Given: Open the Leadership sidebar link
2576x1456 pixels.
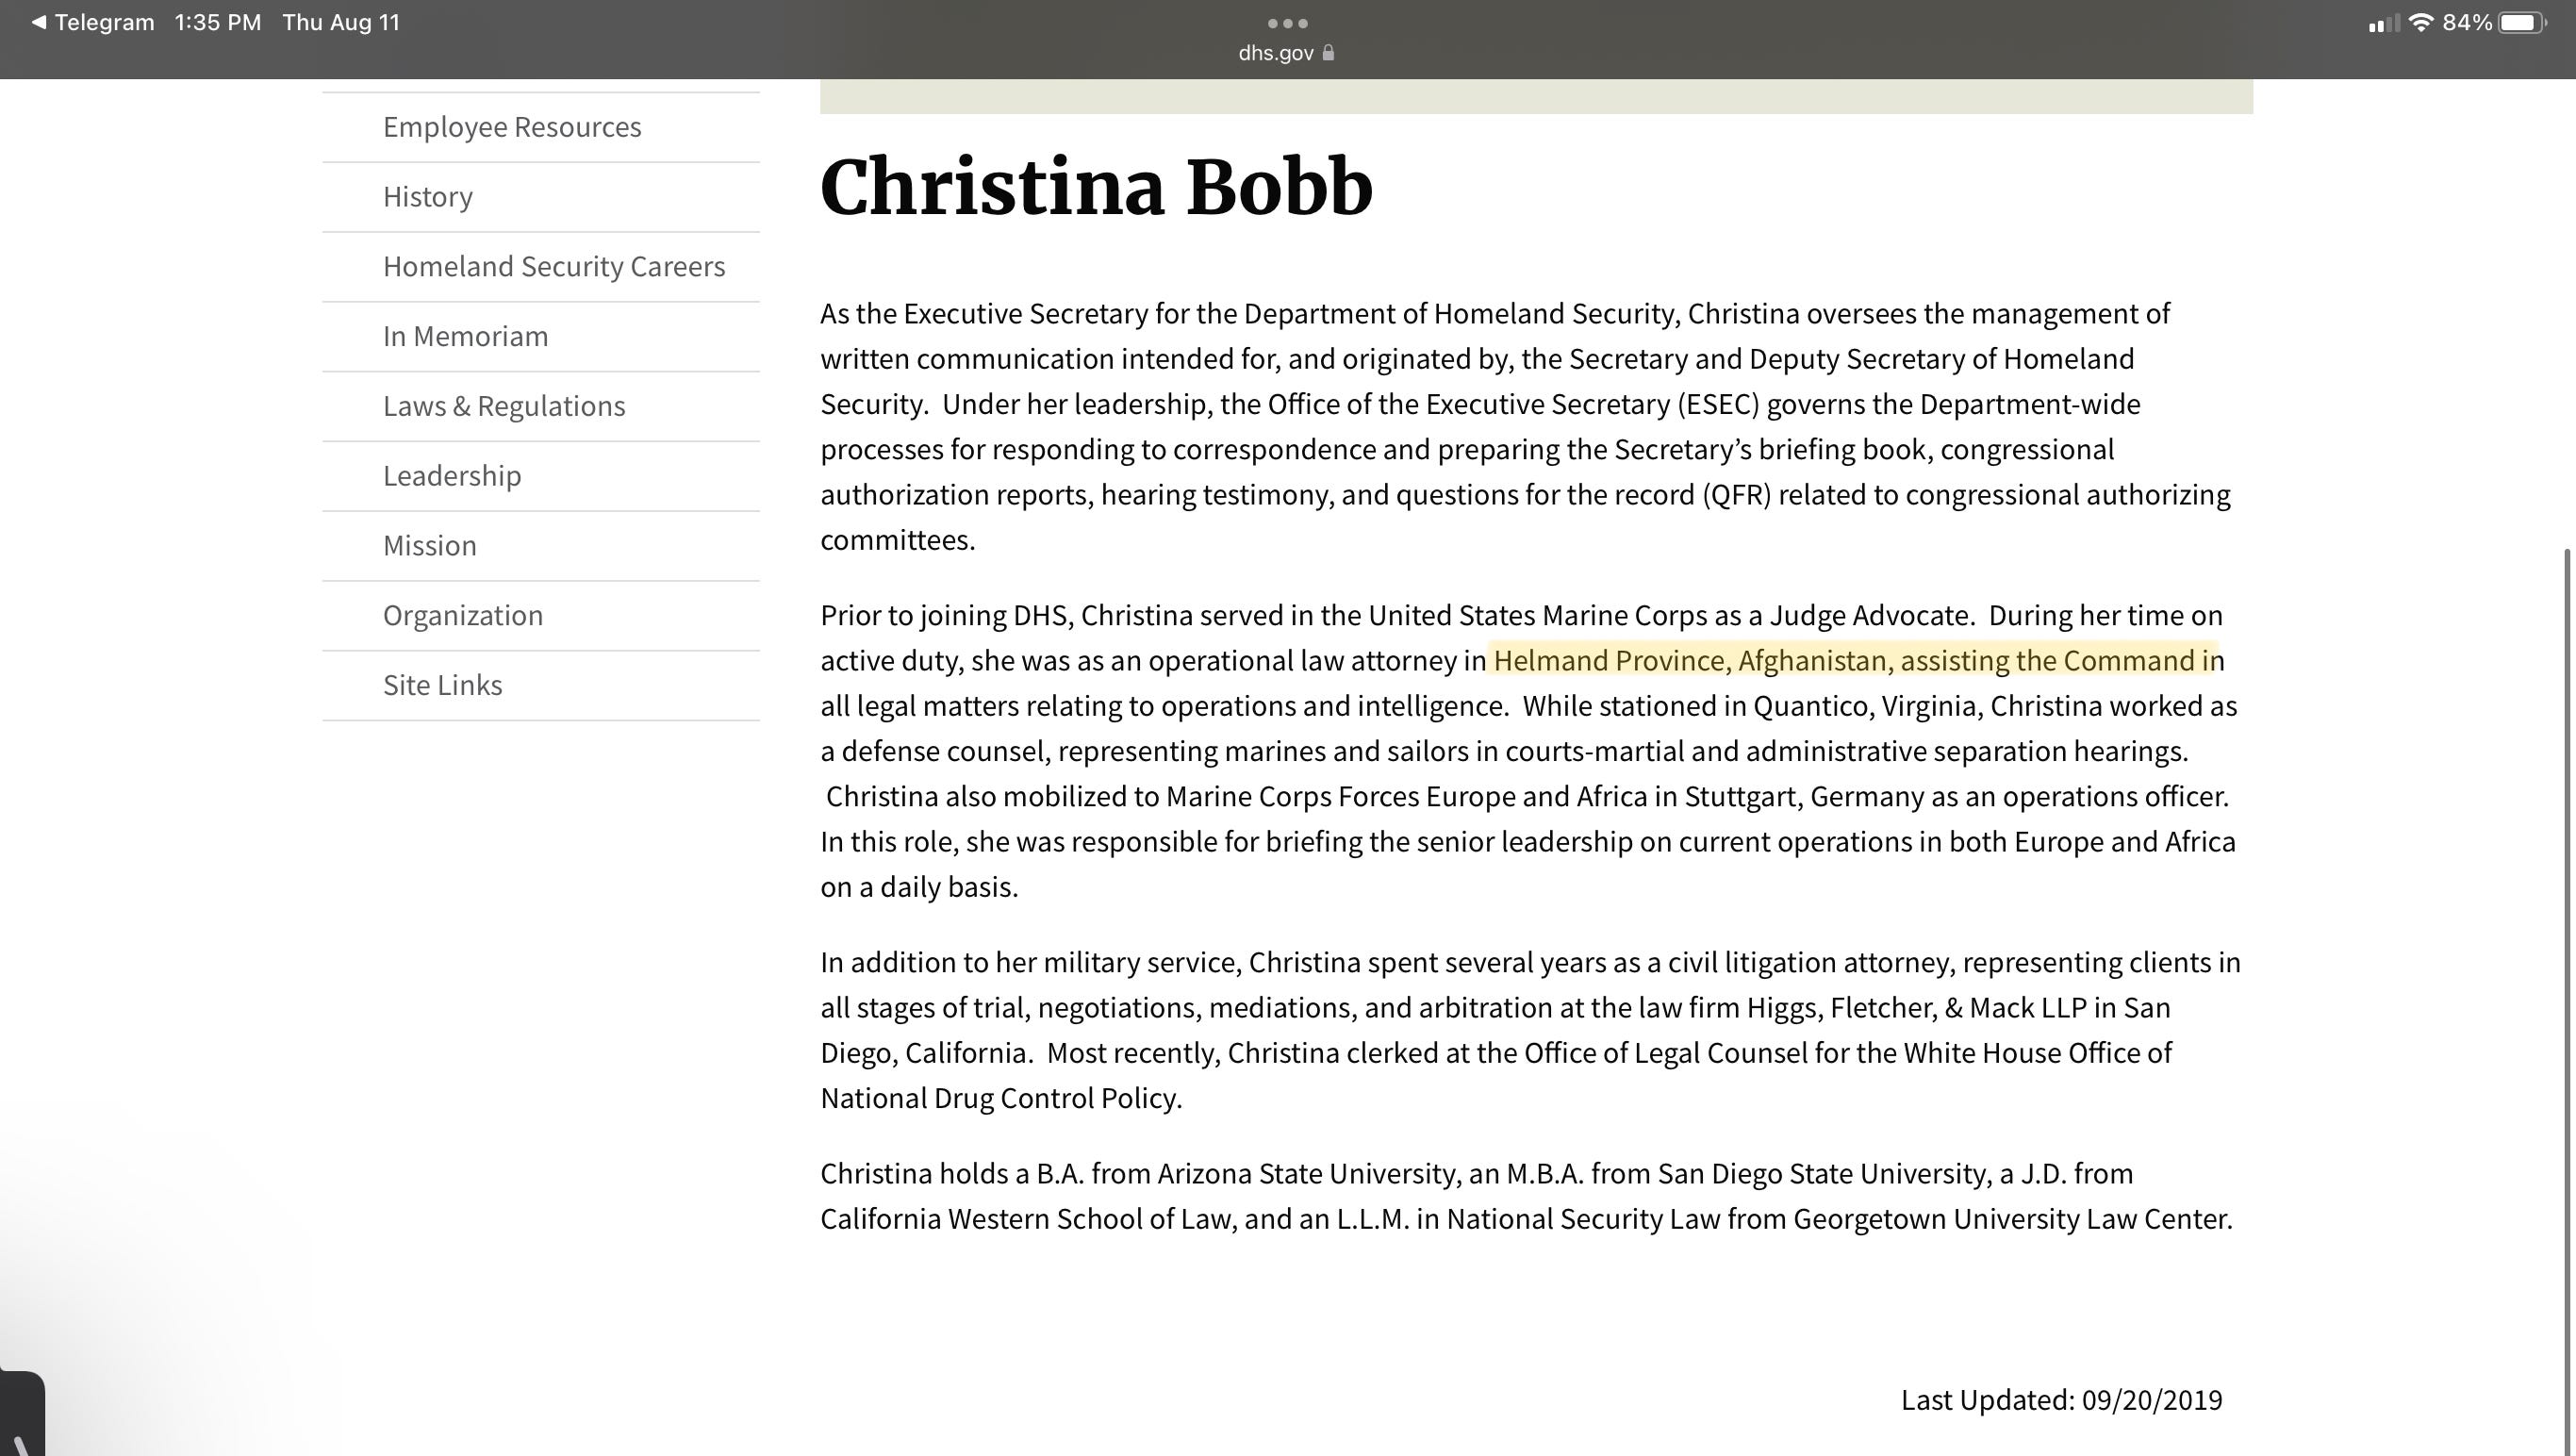Looking at the screenshot, I should click(541, 476).
